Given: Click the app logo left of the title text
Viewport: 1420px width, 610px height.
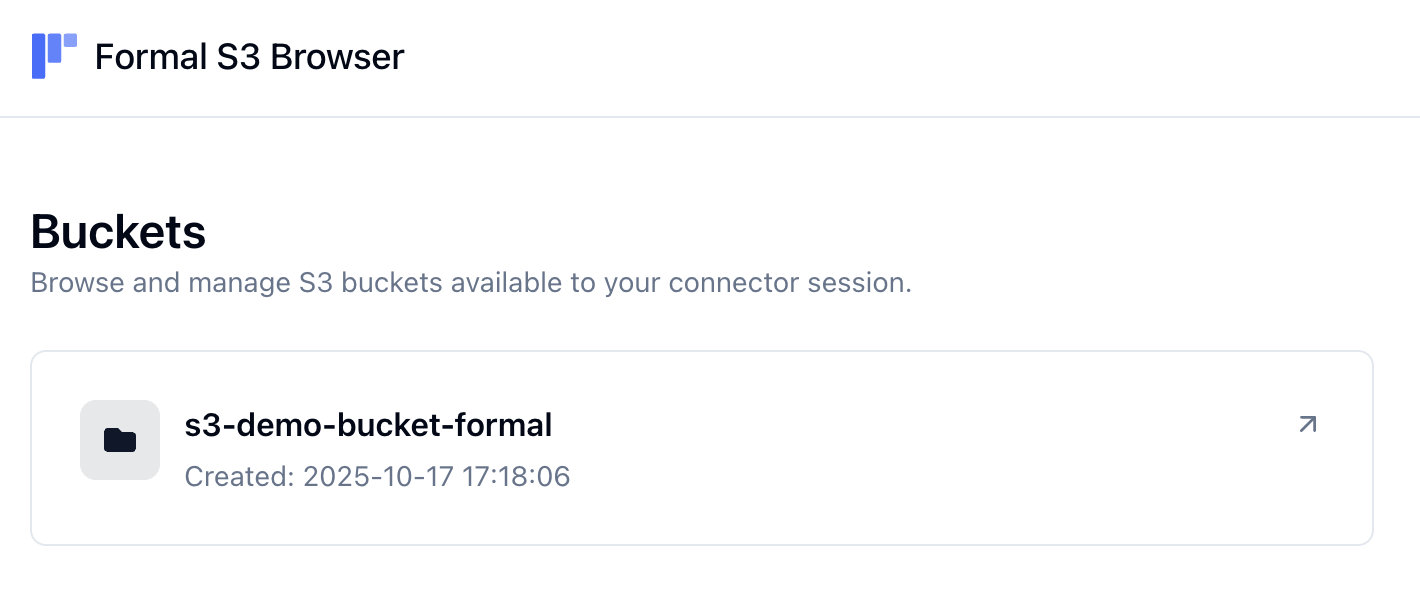Looking at the screenshot, I should coord(55,56).
